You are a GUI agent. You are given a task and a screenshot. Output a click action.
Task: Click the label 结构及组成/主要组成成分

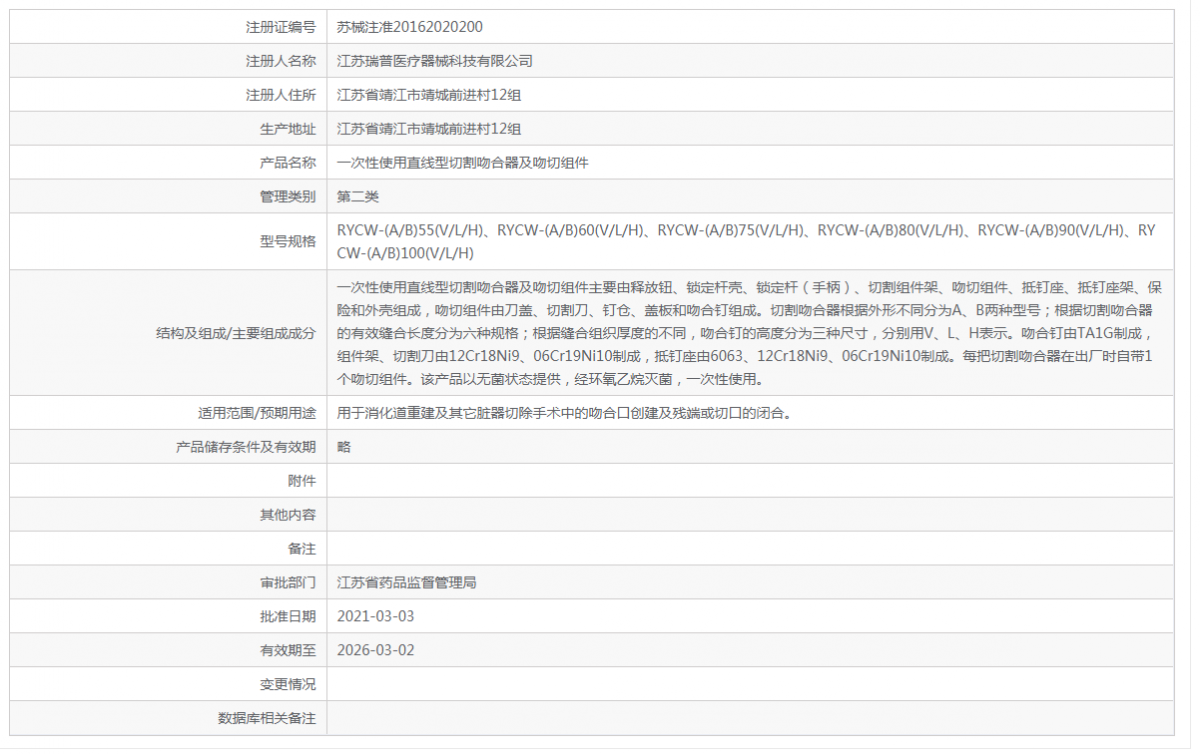(x=236, y=333)
